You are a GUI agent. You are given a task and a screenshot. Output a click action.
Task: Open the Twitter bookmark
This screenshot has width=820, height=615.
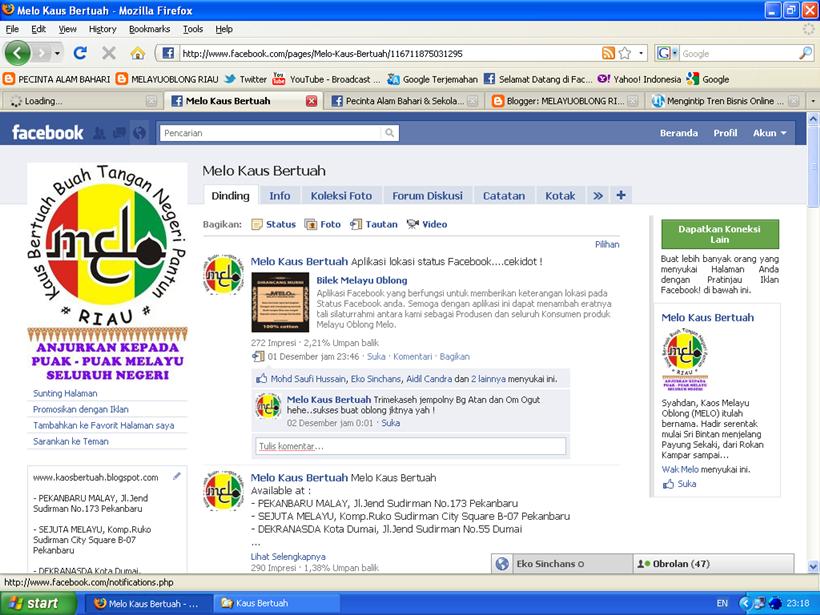(246, 79)
